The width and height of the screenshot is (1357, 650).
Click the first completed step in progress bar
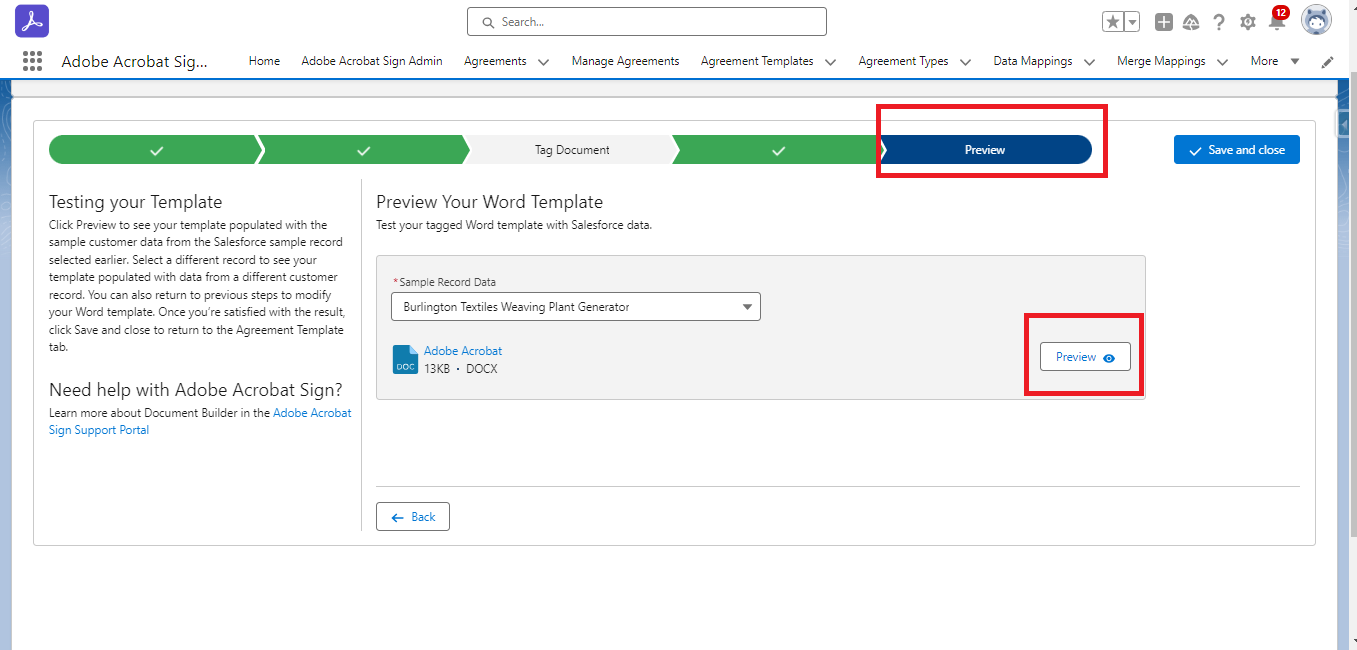pyautogui.click(x=156, y=150)
